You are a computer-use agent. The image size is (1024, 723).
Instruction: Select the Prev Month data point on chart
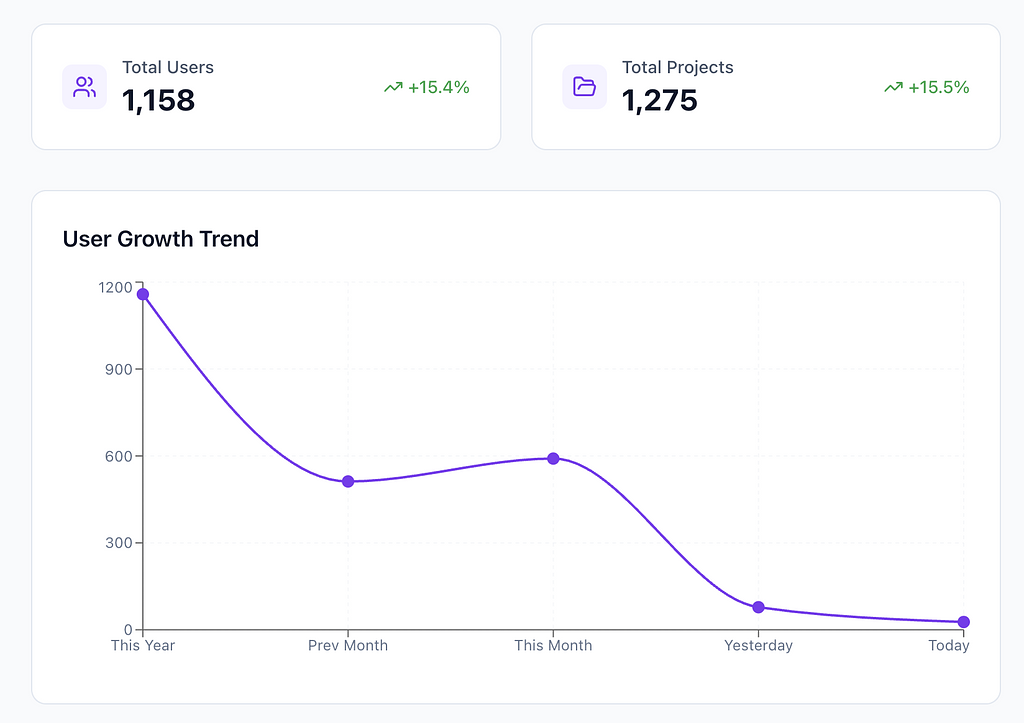pyautogui.click(x=348, y=481)
